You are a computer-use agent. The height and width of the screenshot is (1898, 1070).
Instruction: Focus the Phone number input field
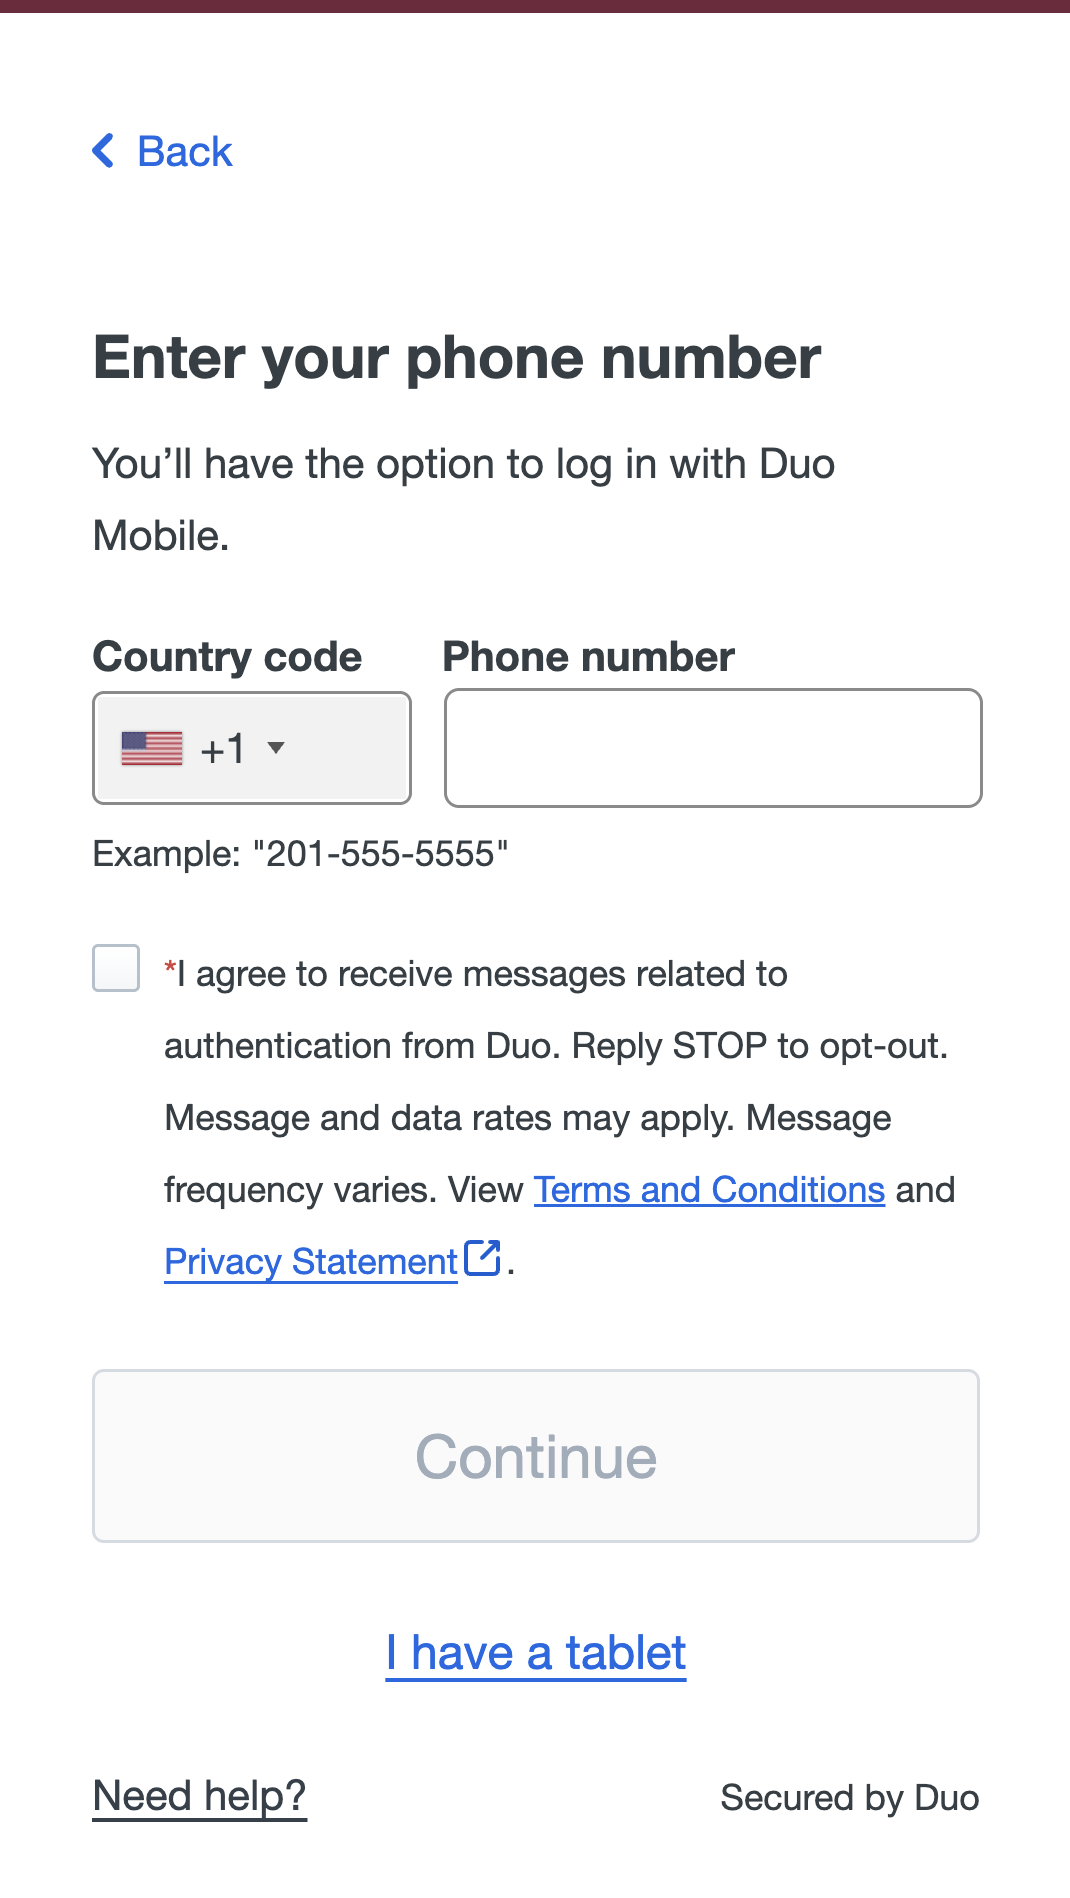coord(713,748)
